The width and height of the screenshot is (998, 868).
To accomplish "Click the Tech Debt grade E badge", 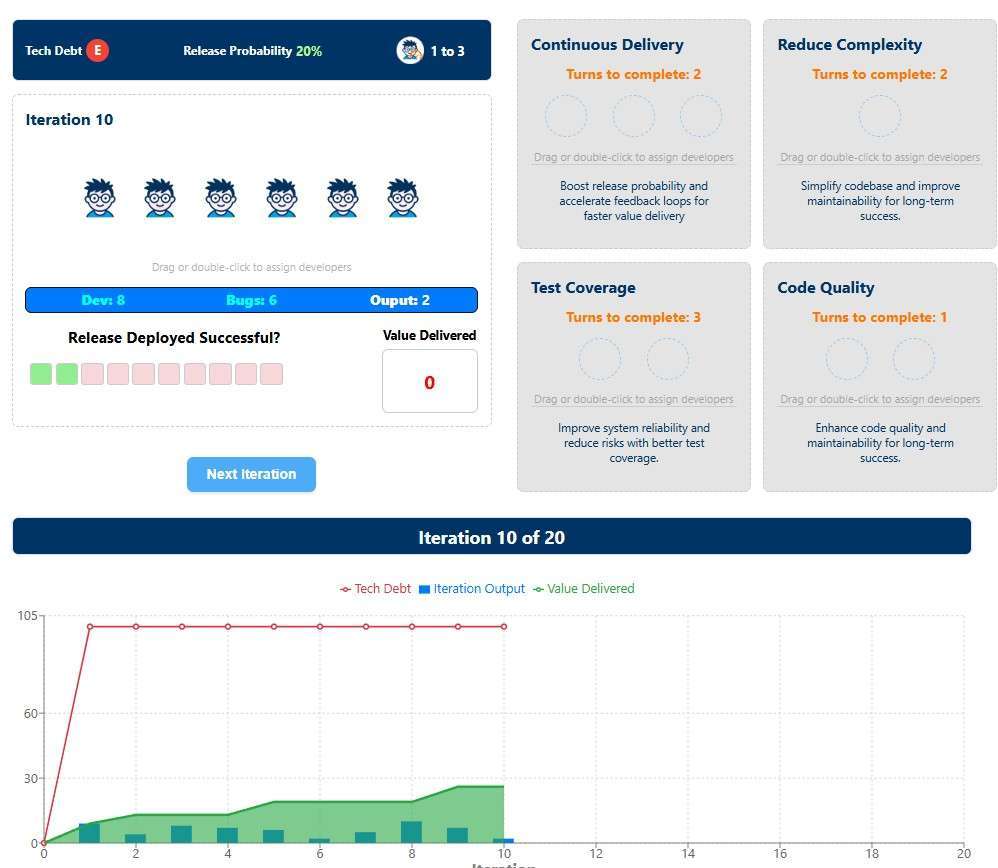I will point(97,50).
